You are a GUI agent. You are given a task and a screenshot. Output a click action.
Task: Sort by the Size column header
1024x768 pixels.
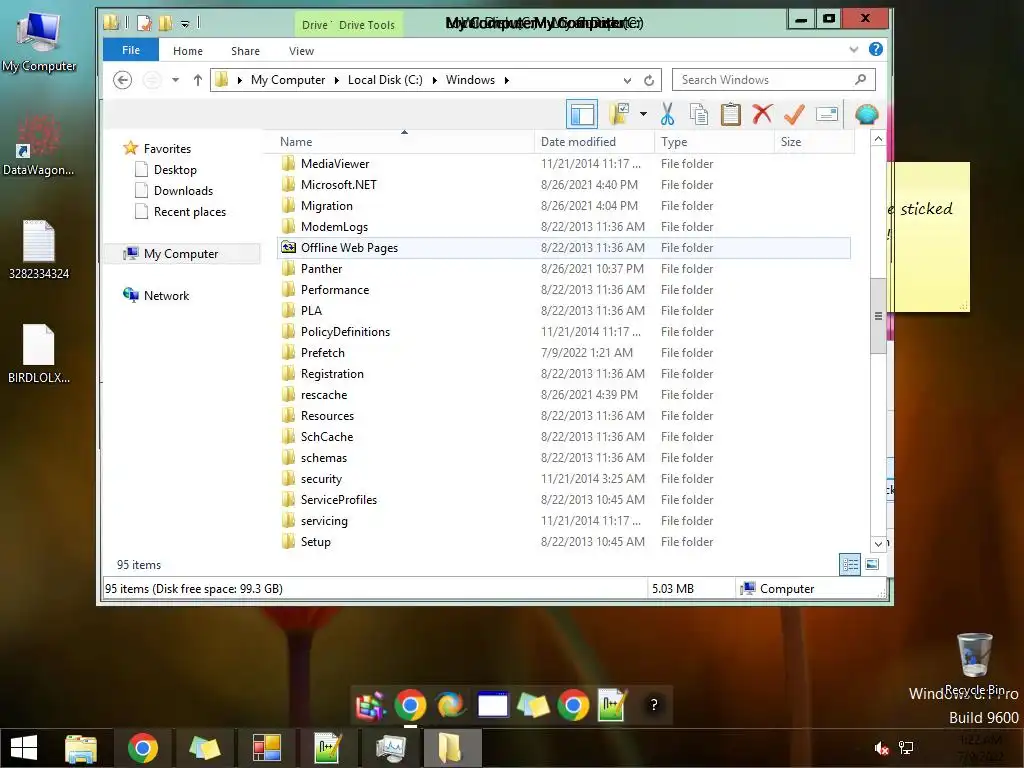point(814,142)
